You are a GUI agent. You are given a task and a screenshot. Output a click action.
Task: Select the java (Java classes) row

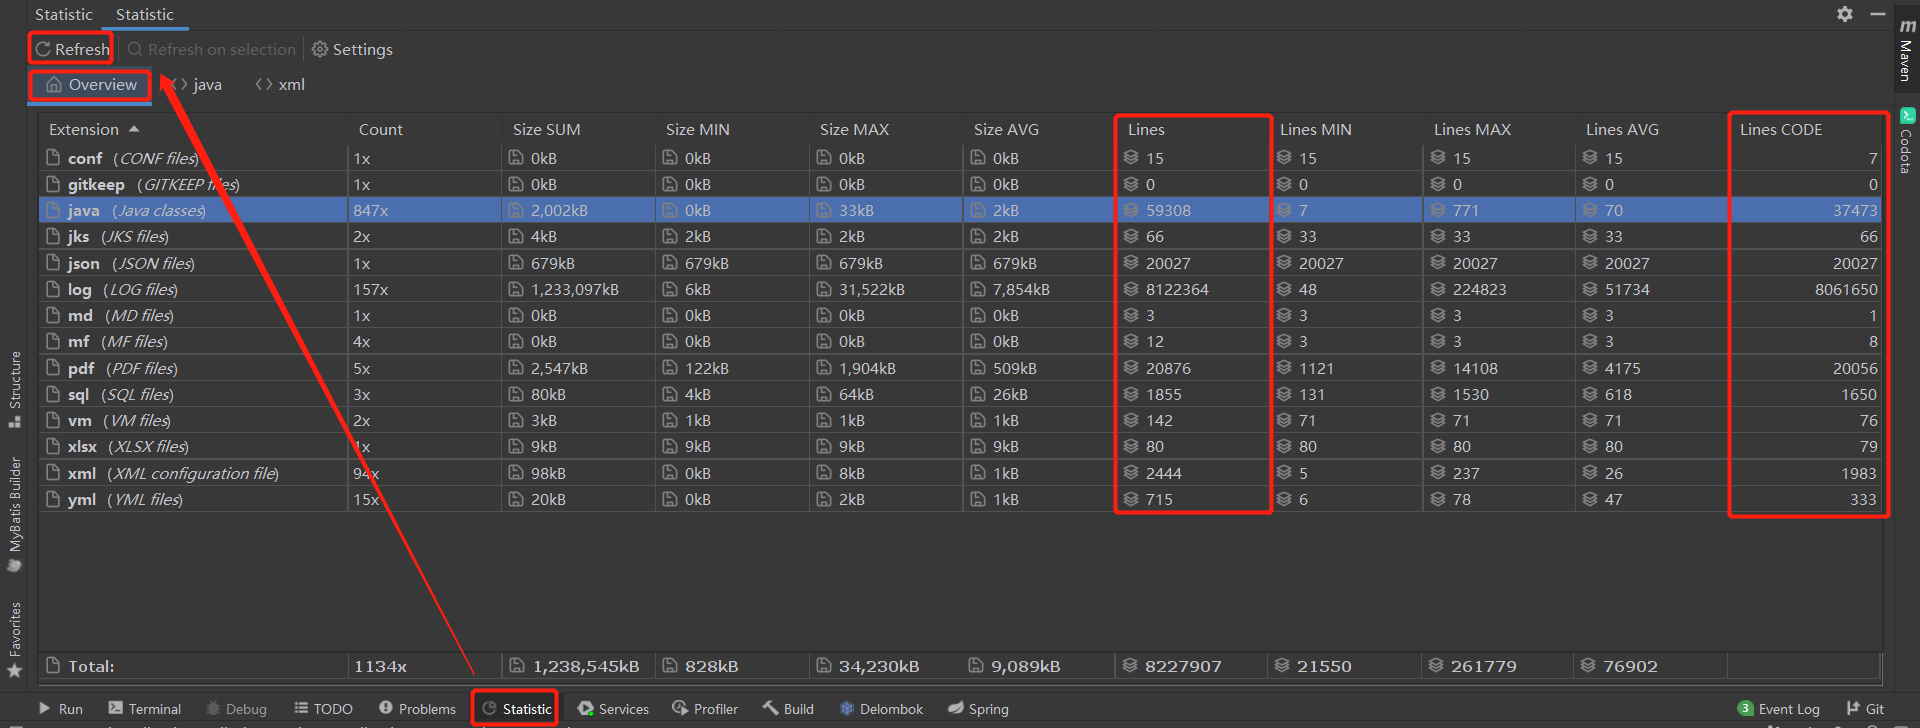[960, 210]
